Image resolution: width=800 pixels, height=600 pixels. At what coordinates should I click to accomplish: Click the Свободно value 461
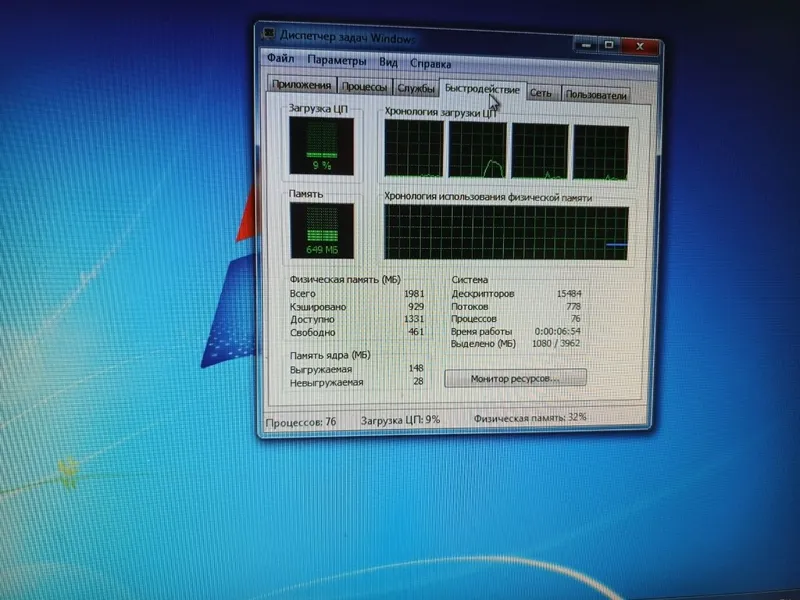coord(416,332)
